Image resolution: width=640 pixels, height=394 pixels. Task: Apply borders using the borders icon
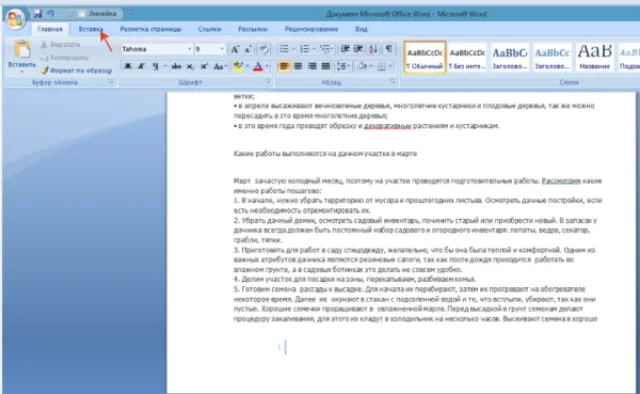click(x=381, y=66)
